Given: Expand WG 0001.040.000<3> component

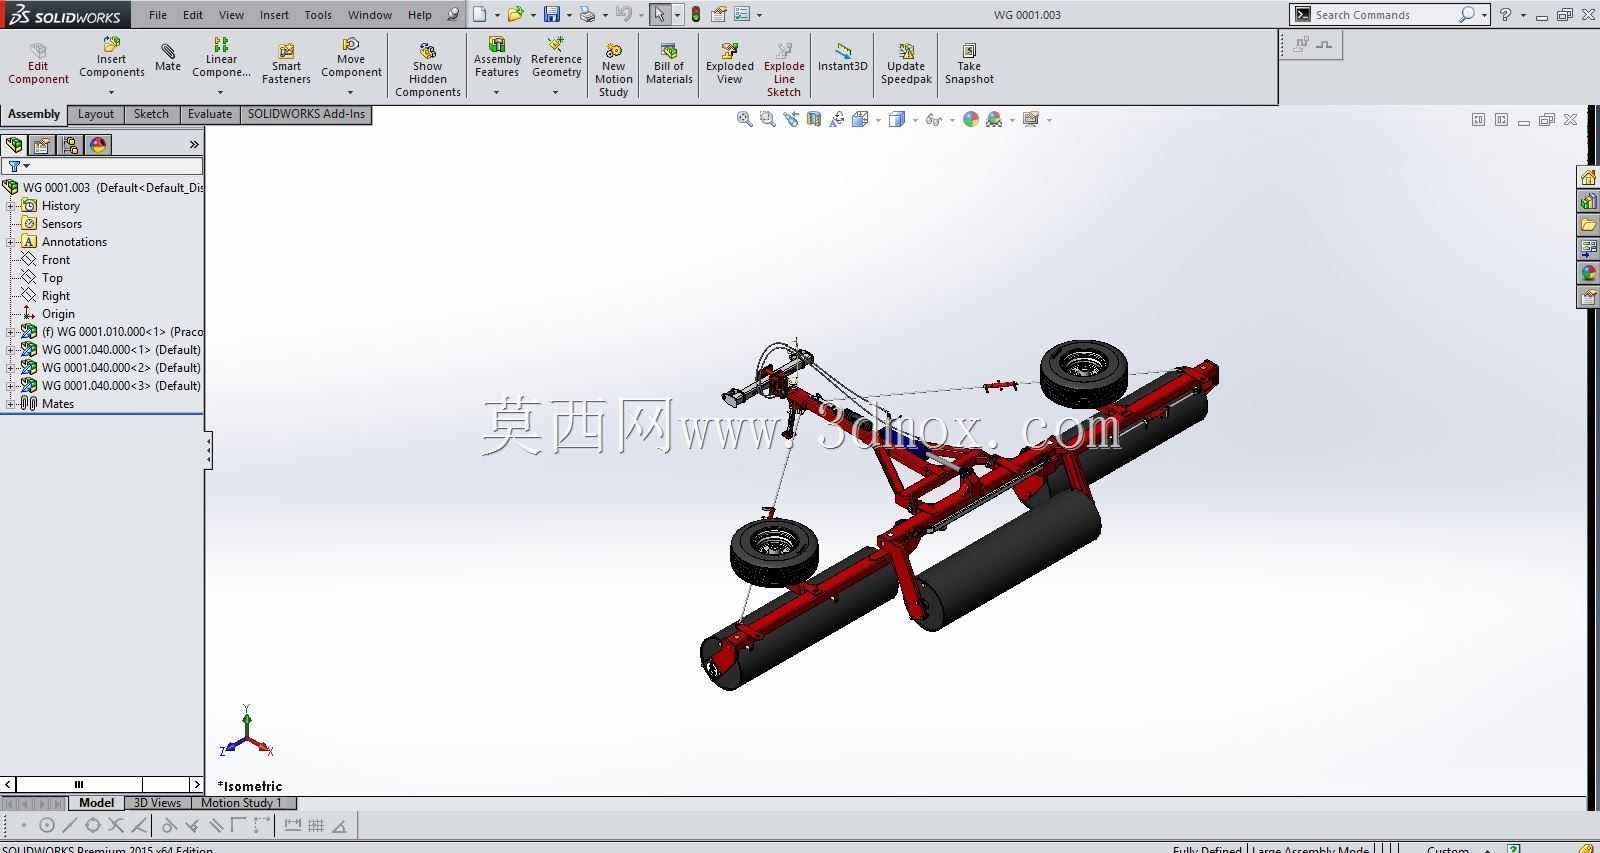Looking at the screenshot, I should (x=10, y=386).
